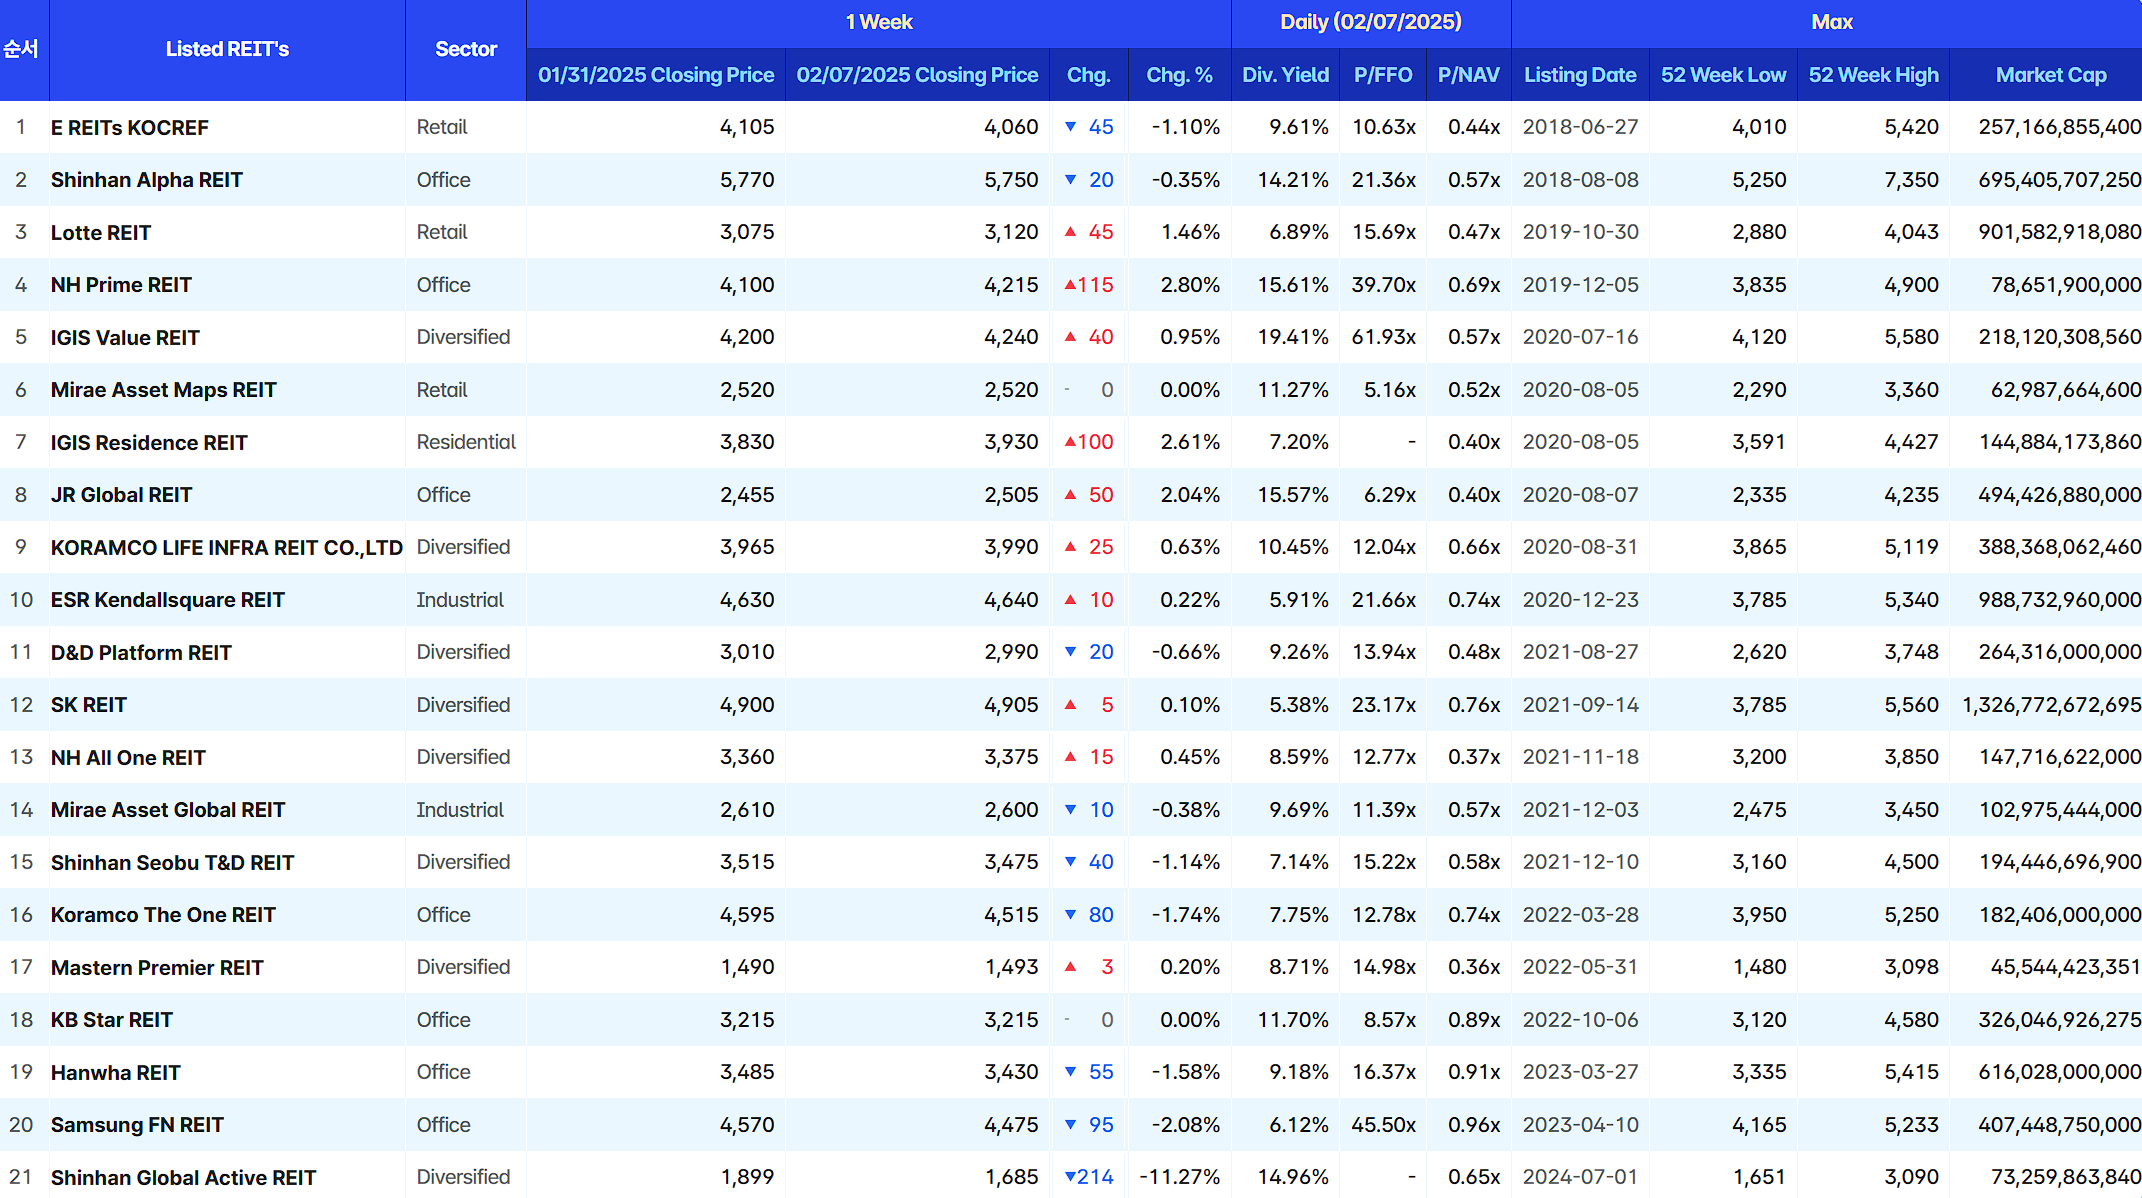Click the blue down arrow in Koramco The One row

tap(1070, 915)
